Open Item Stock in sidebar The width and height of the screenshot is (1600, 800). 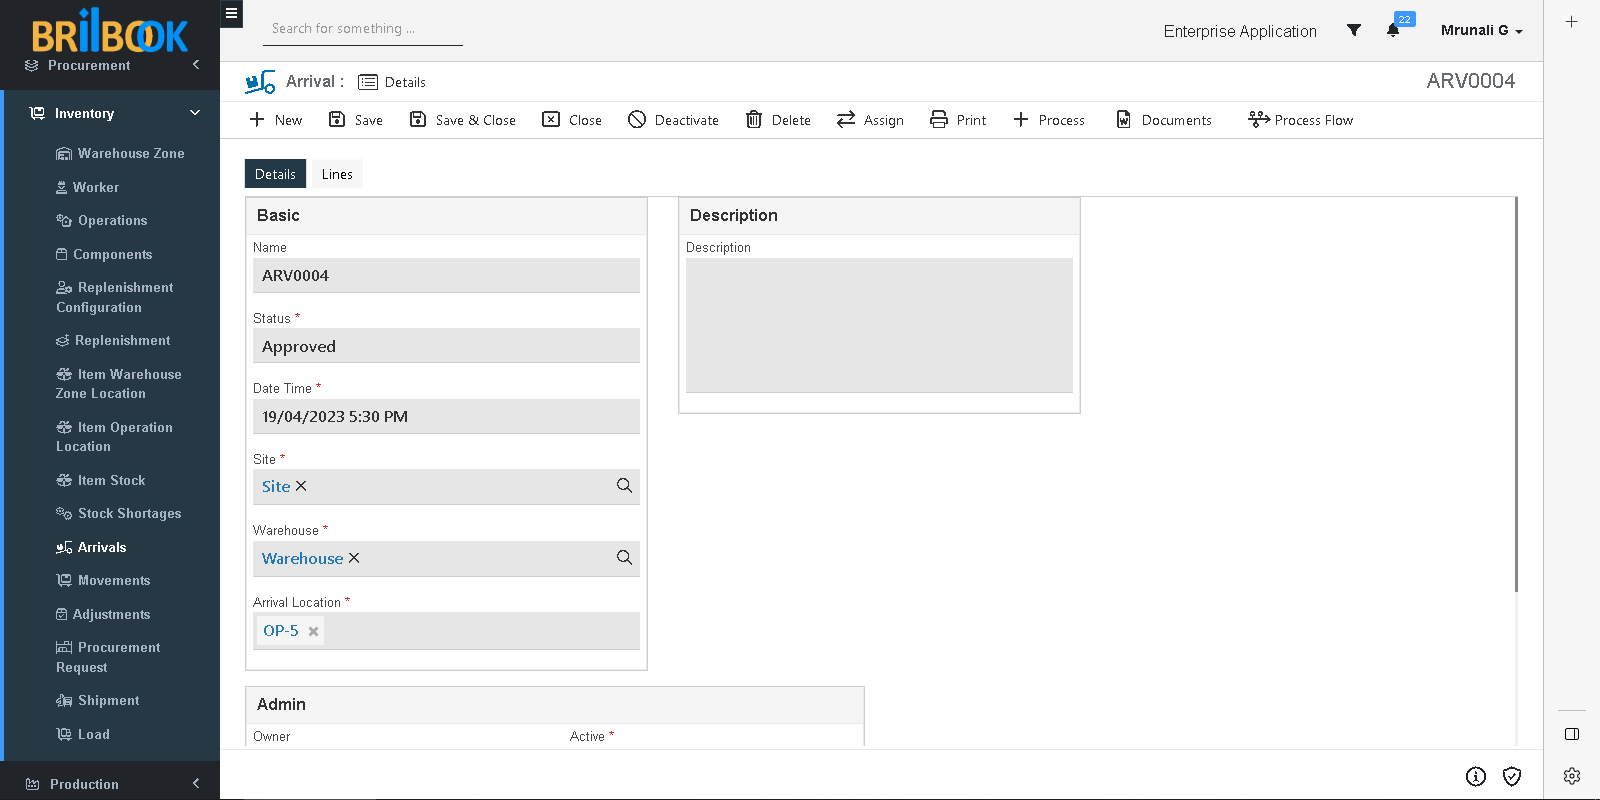click(111, 480)
